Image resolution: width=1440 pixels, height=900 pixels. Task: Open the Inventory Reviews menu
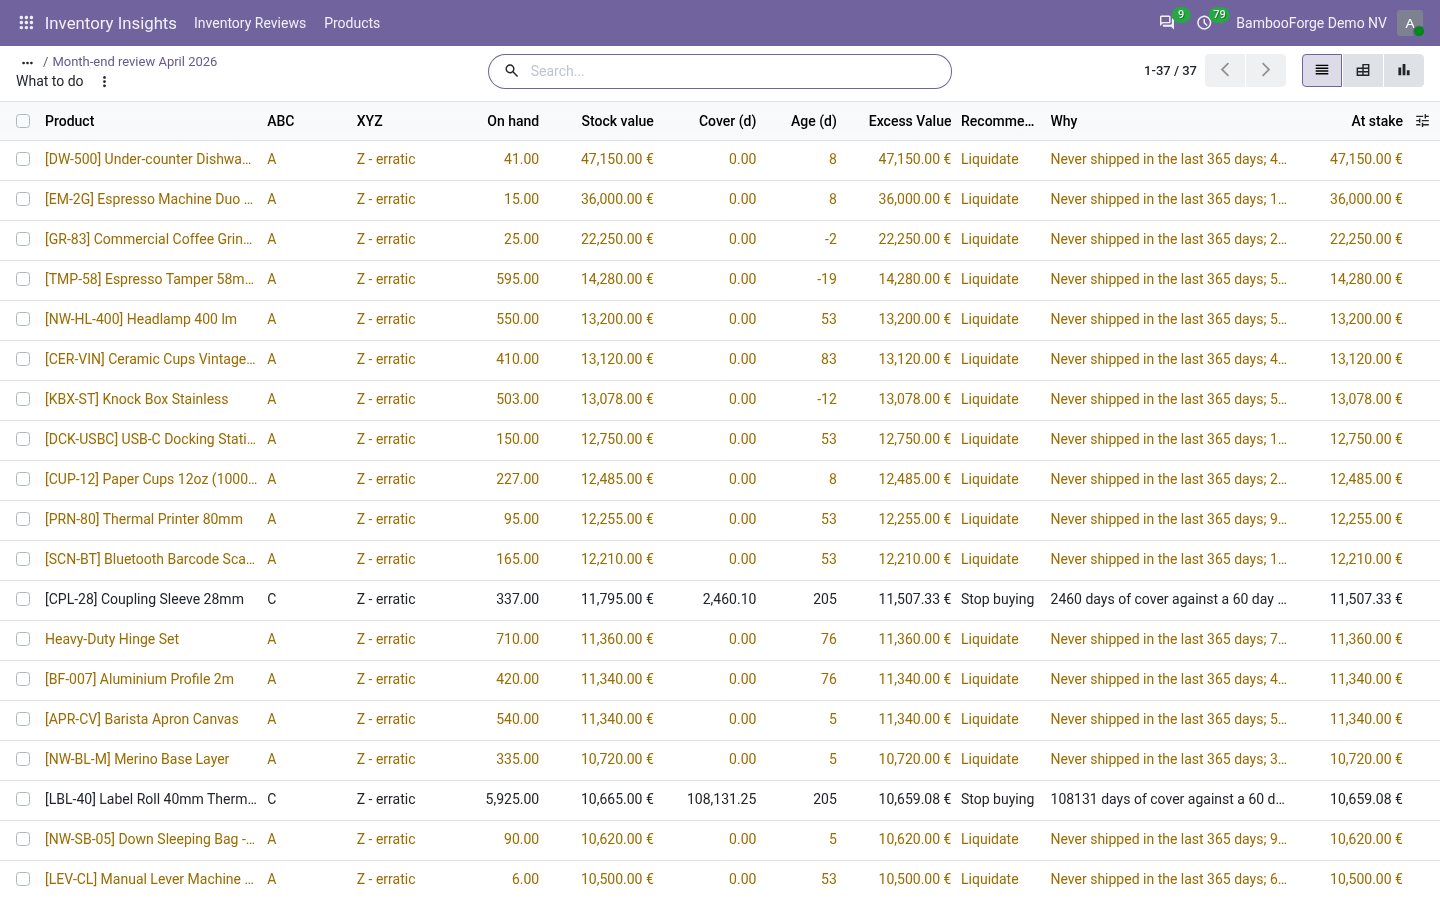point(250,23)
